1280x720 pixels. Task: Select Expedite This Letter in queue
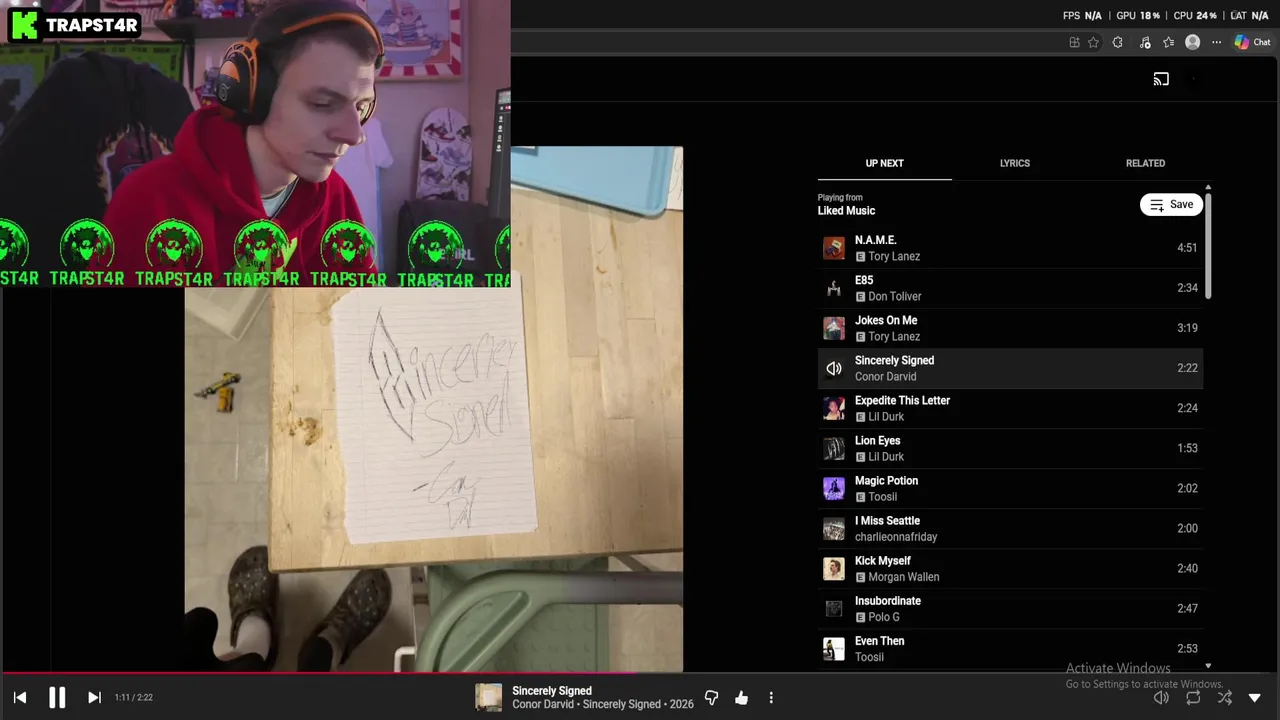pos(1010,408)
